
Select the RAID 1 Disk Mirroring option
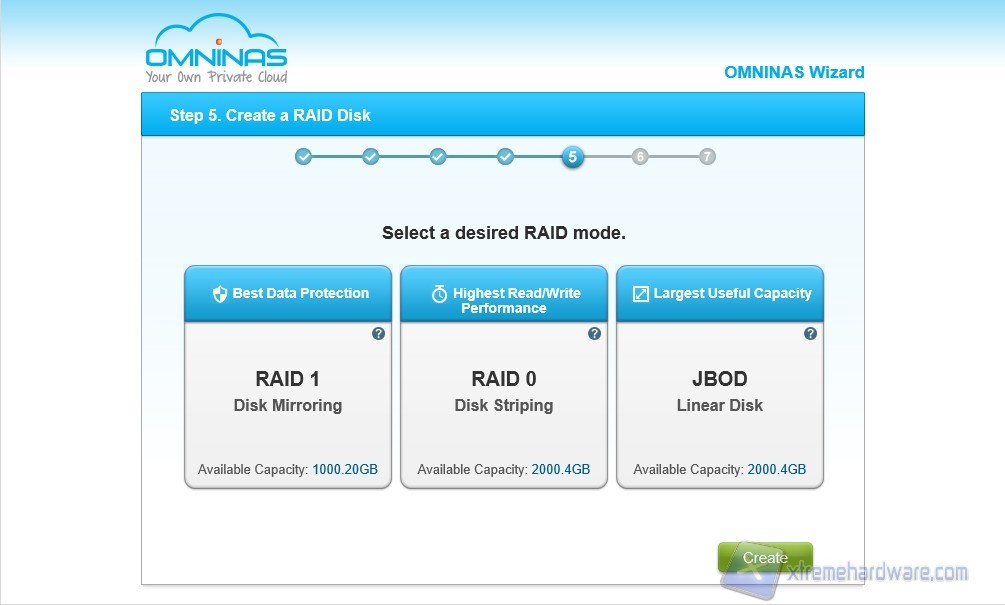pyautogui.click(x=288, y=392)
